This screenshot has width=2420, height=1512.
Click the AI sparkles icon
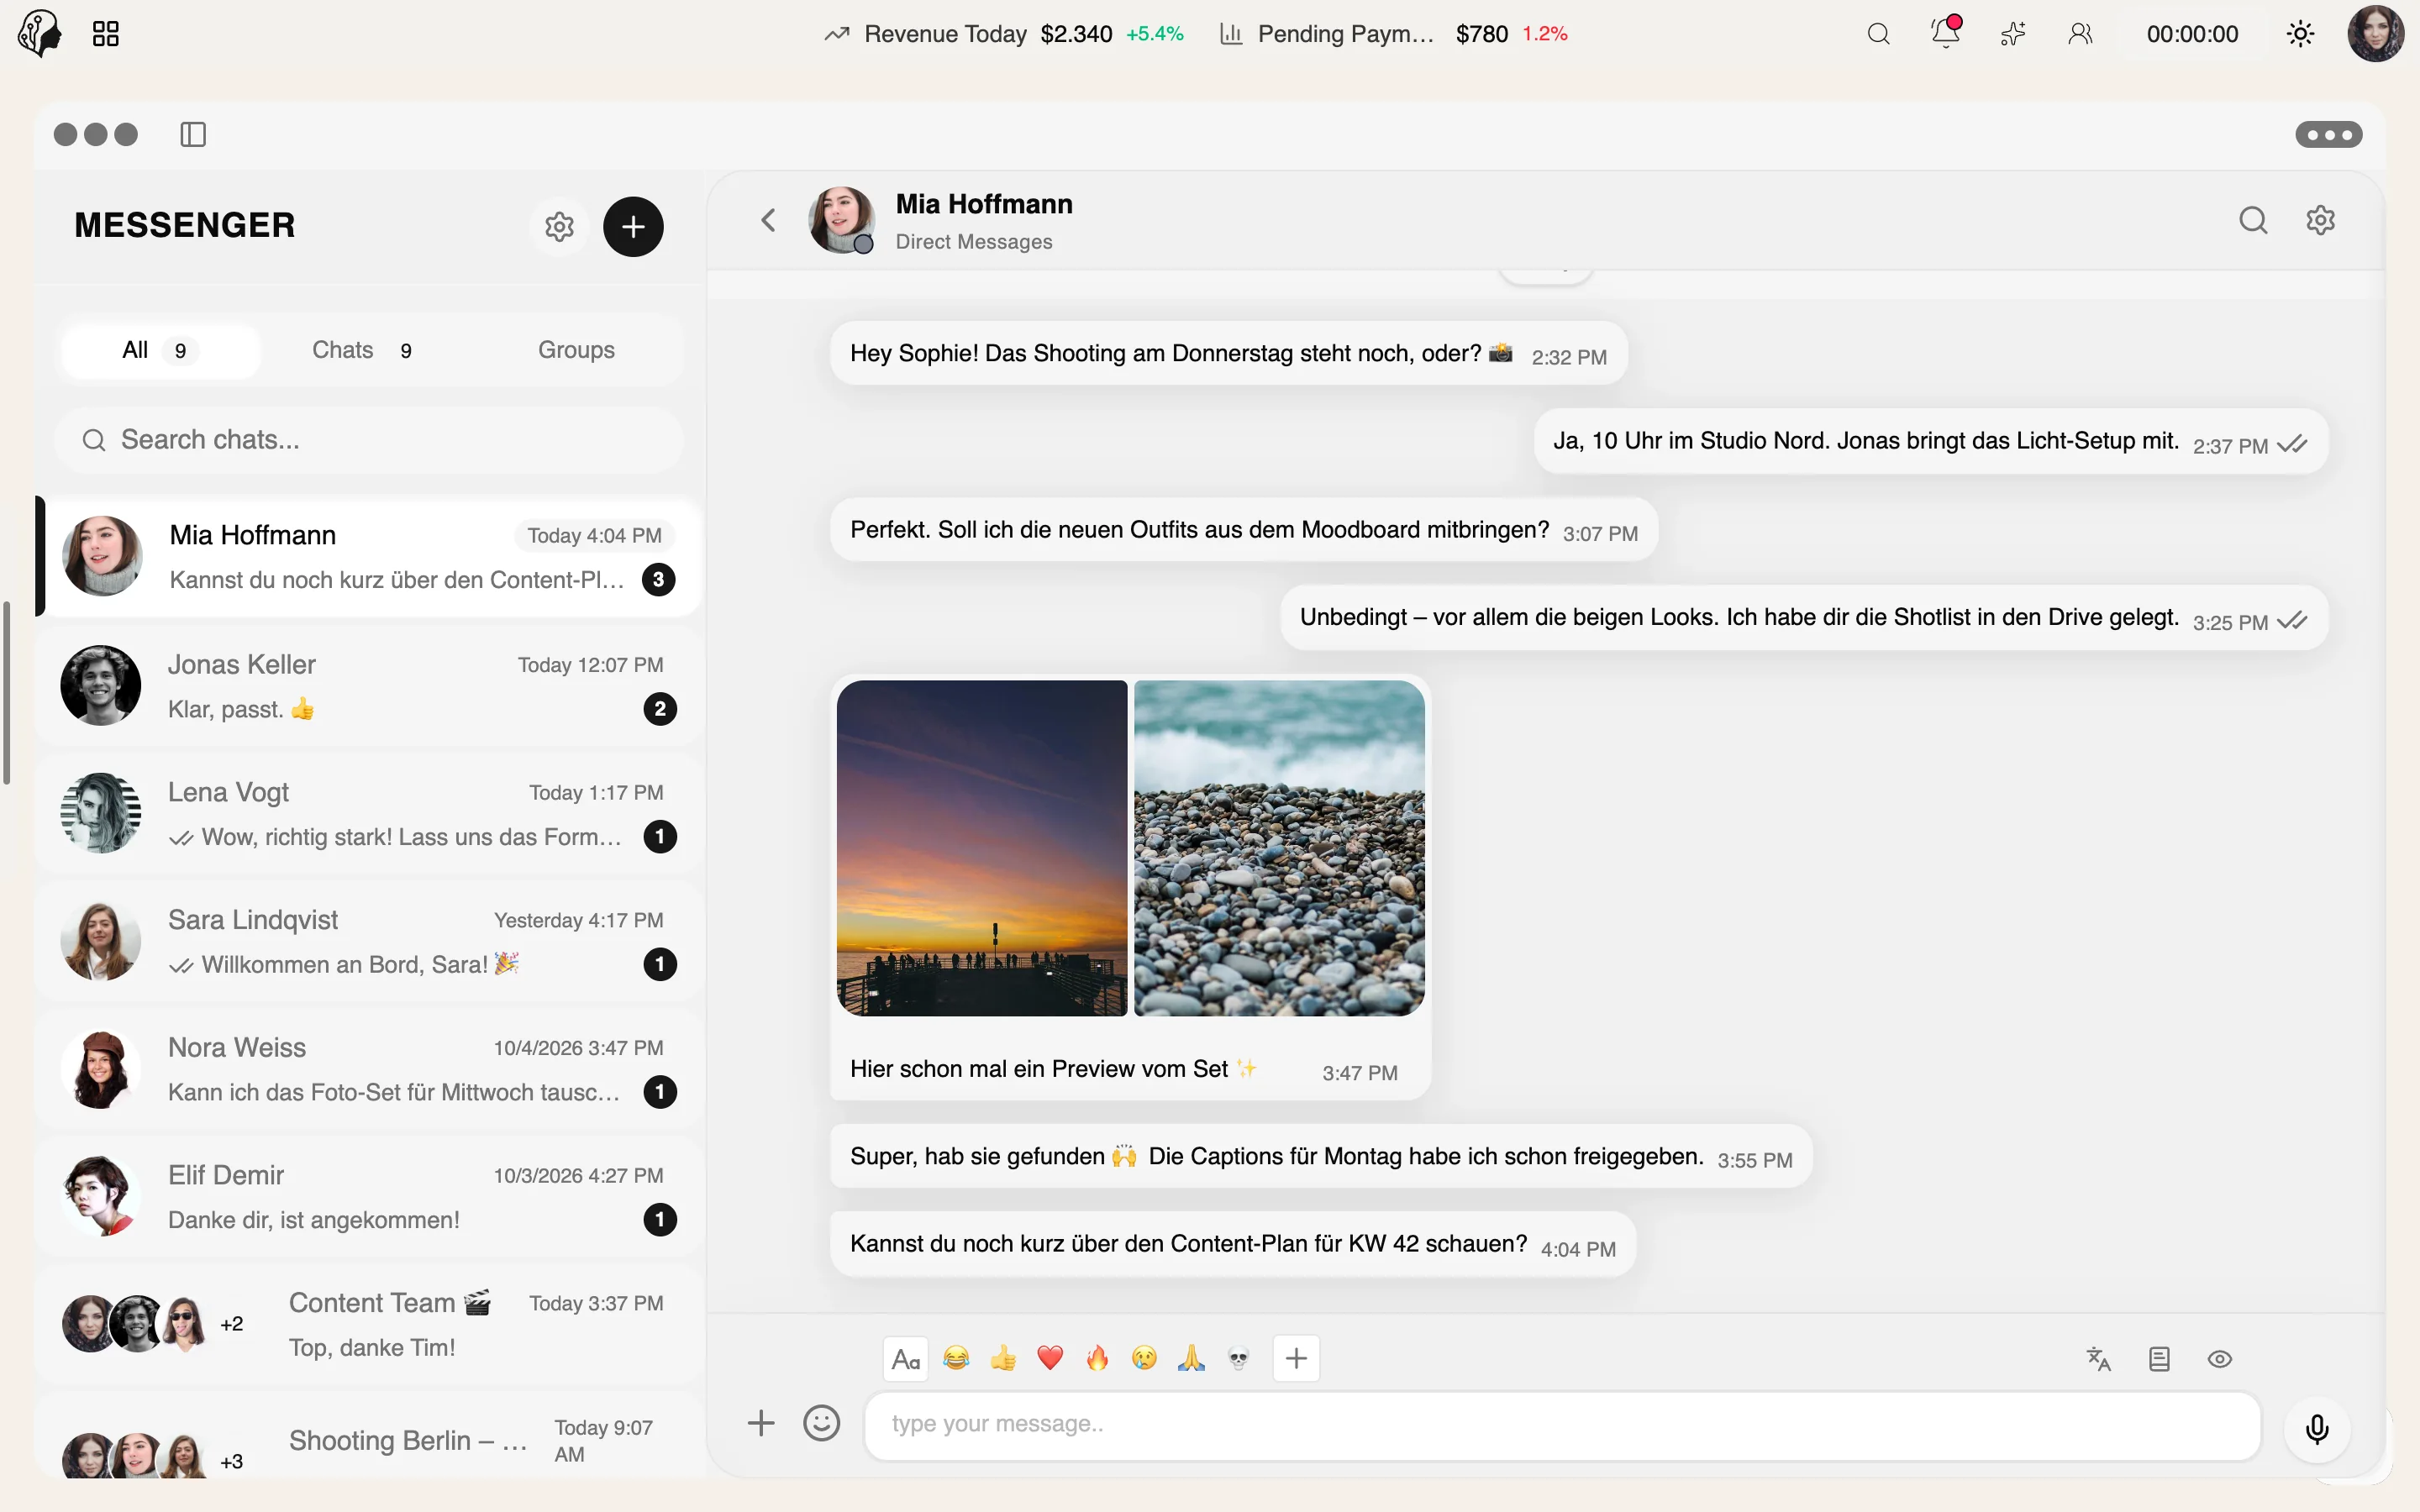(2013, 34)
